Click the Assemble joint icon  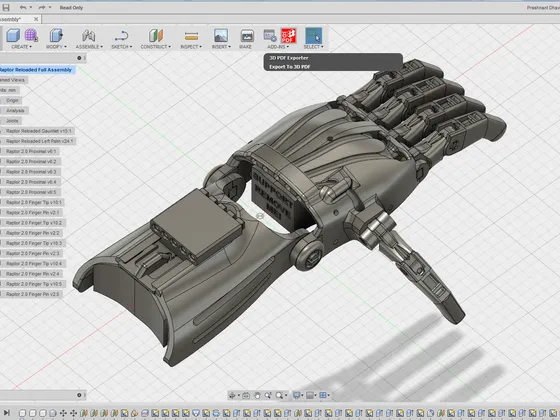pos(89,35)
